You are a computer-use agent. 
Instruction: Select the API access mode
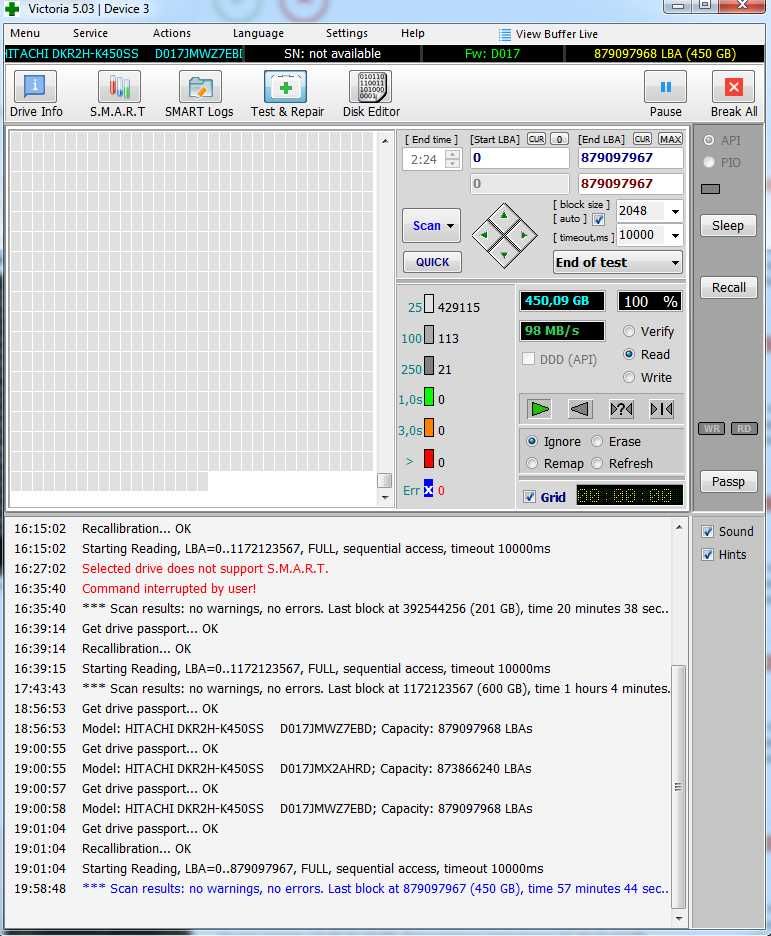point(709,140)
